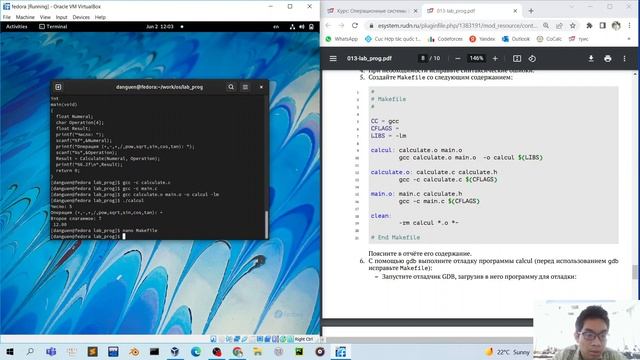Open the WhatsApp bookmark

click(342, 39)
